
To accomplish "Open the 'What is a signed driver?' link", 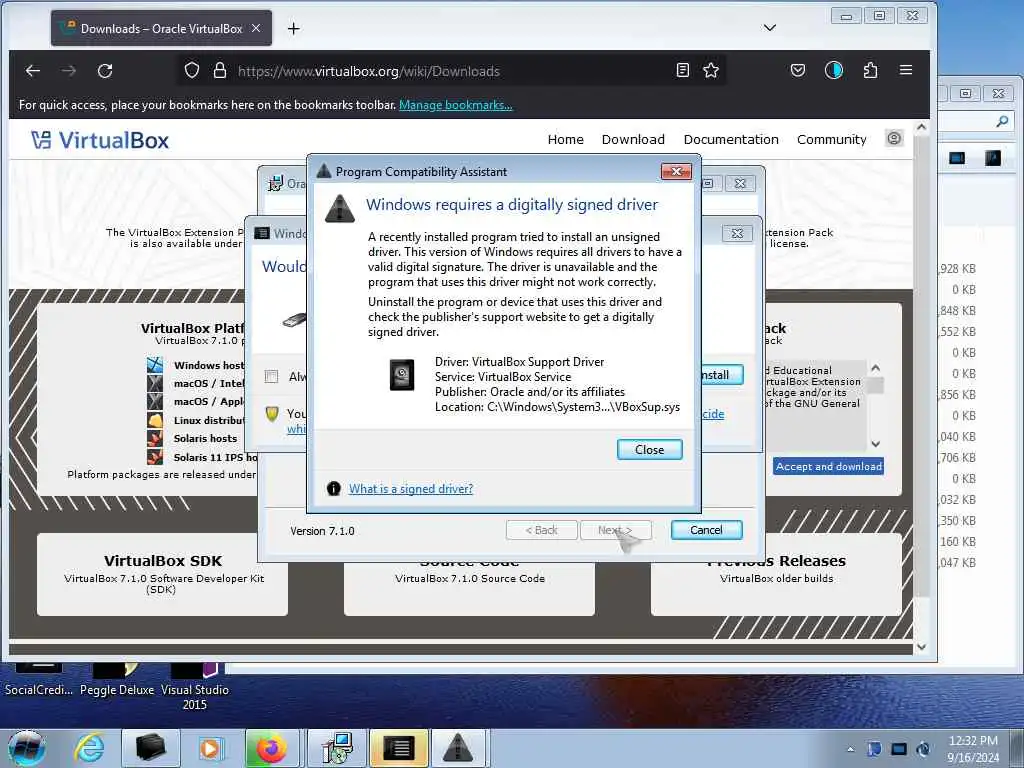I will point(411,488).
